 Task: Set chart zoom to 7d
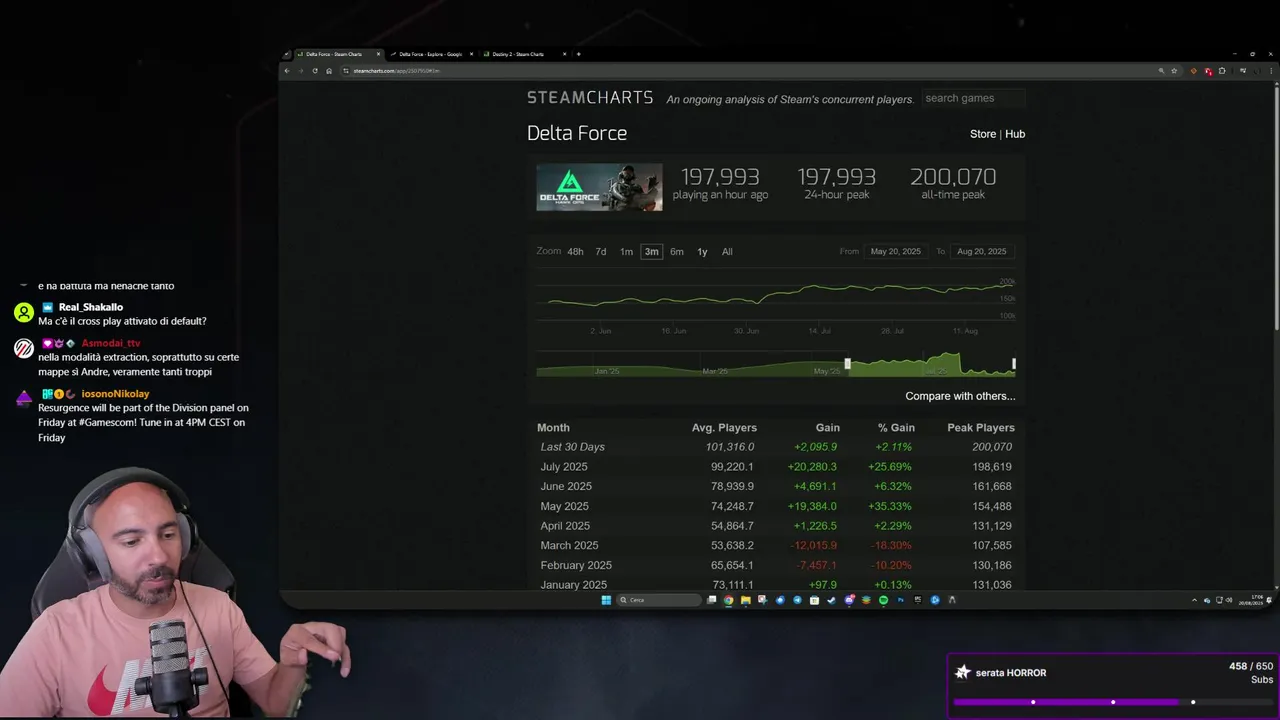pos(601,252)
